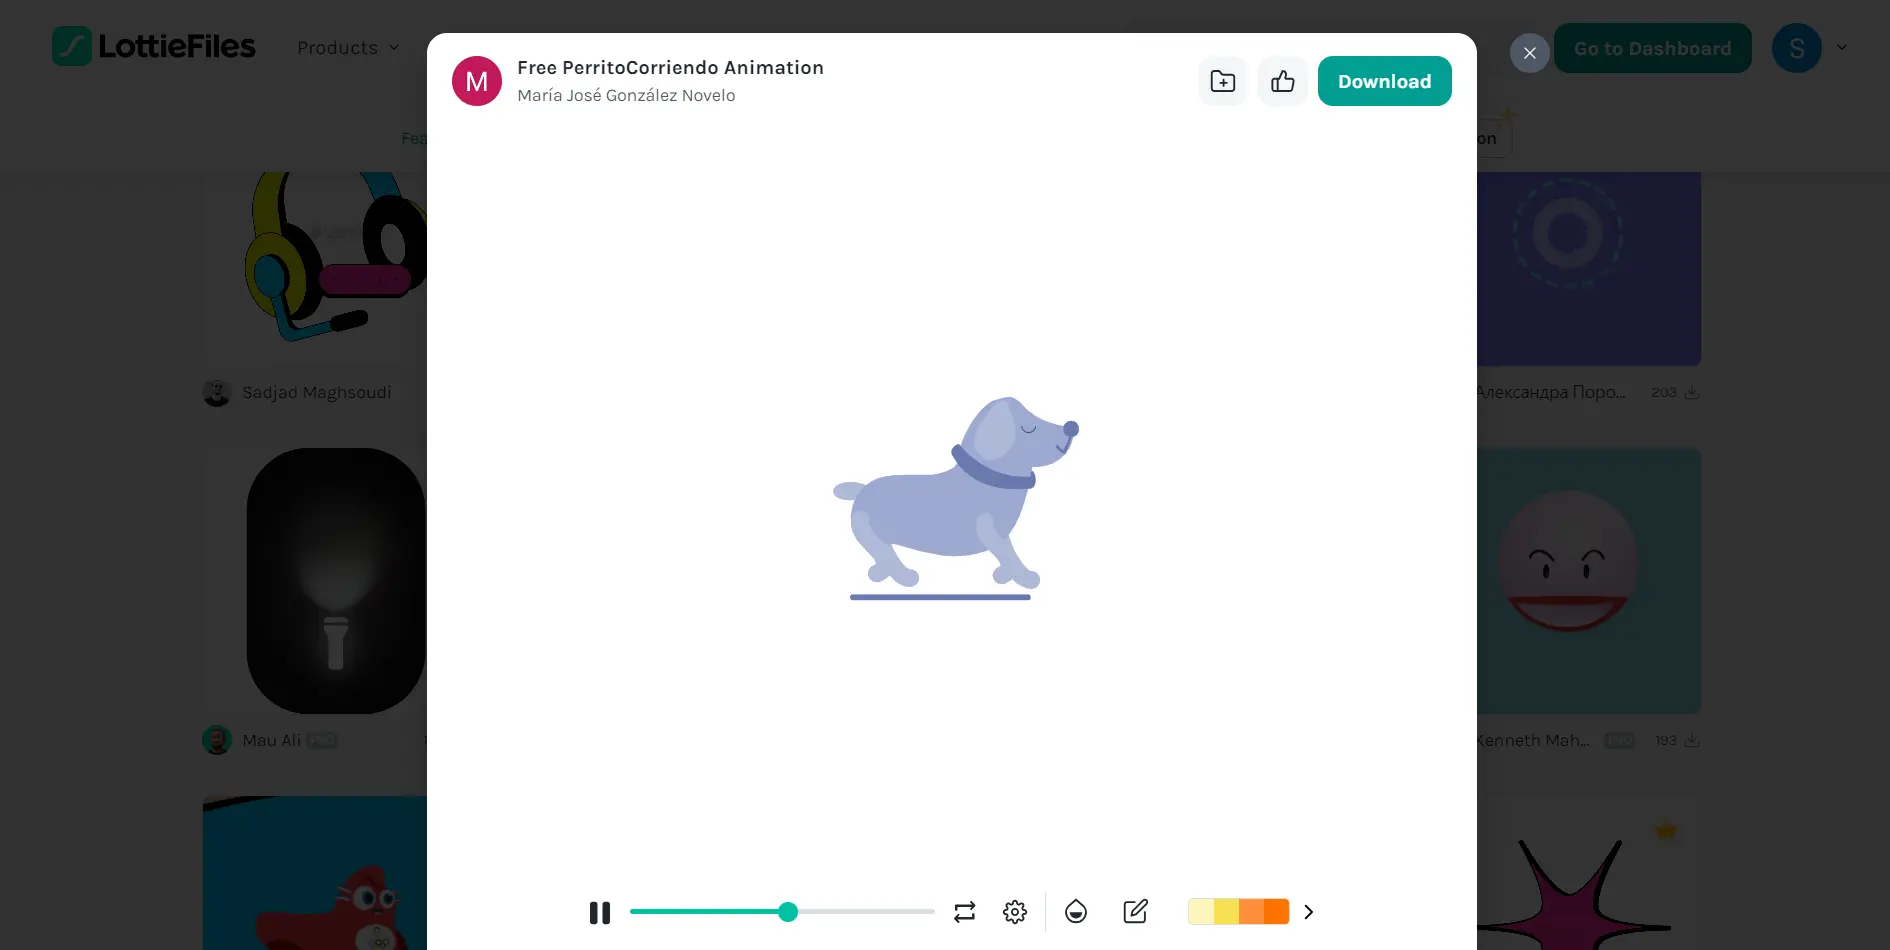Viewport: 1890px width, 950px height.
Task: Open the red whale animation thumbnail
Action: point(315,873)
